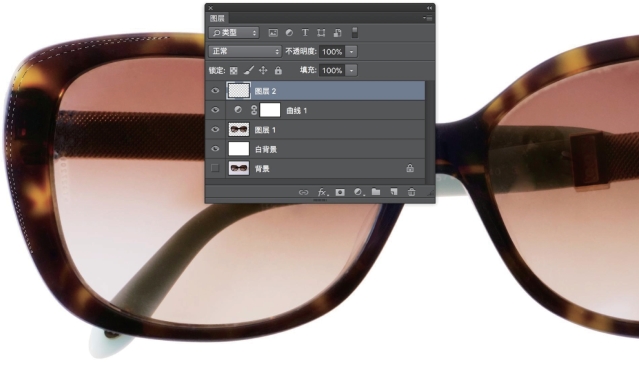Viewport: 639px width, 366px height.
Task: Select the 背景 layer thumbnail
Action: pos(238,168)
